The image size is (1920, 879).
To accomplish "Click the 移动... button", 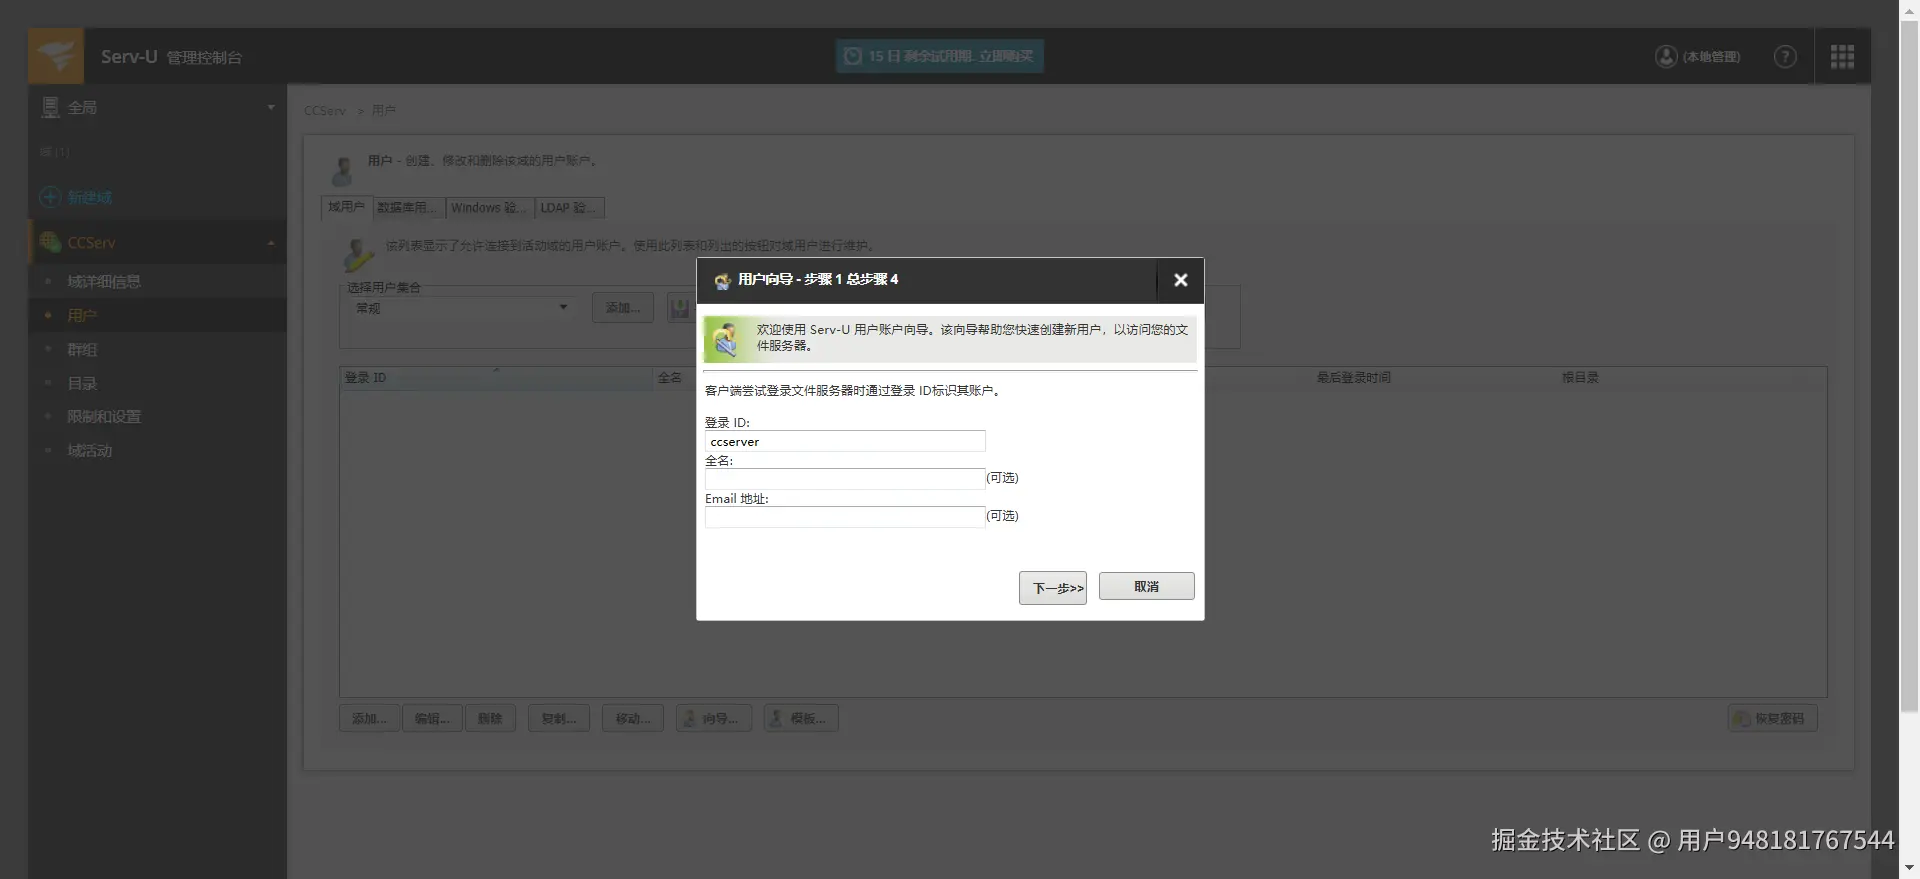I will click(x=633, y=719).
